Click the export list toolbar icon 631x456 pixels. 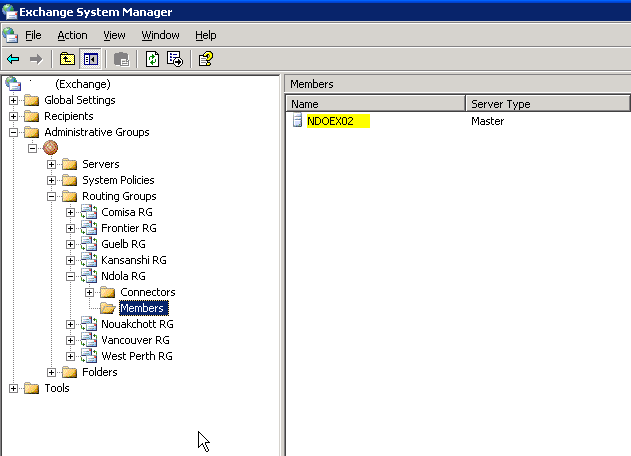pos(175,60)
